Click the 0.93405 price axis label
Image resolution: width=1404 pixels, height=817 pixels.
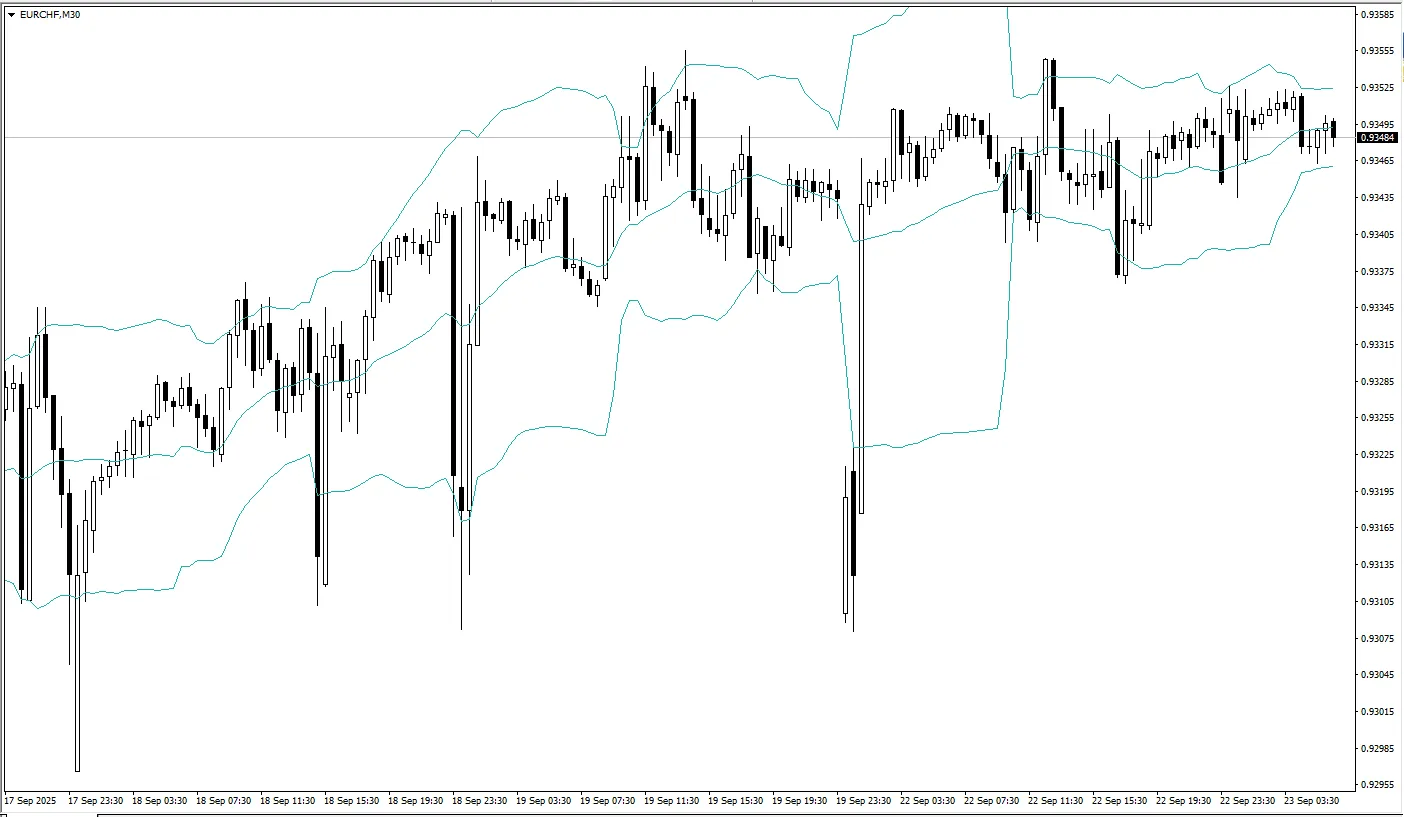pyautogui.click(x=1379, y=234)
